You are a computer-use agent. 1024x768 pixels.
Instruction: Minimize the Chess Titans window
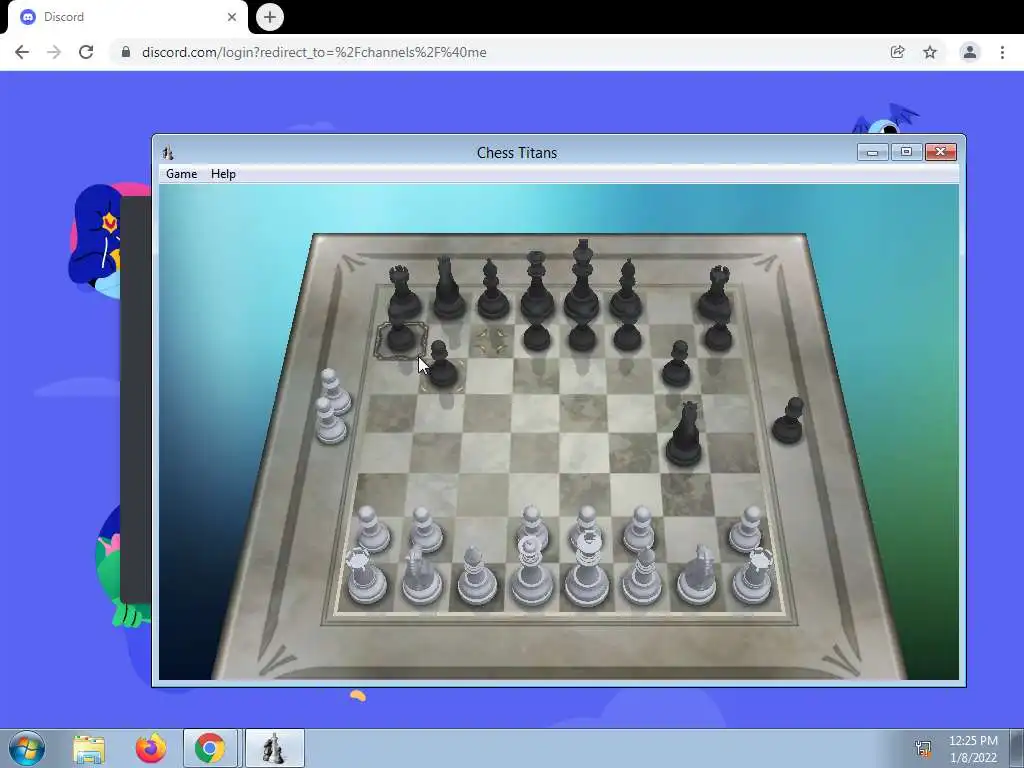872,152
